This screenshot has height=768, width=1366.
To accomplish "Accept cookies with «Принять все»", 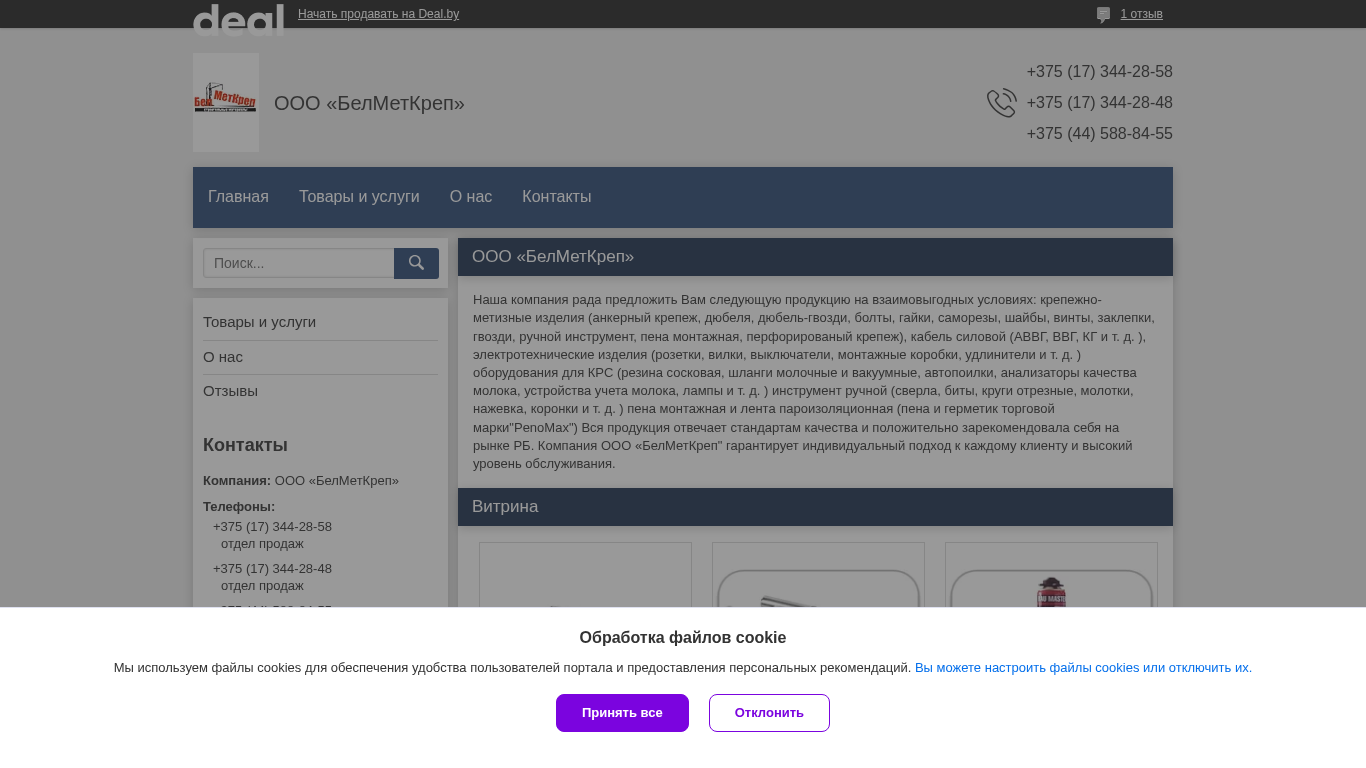I will pyautogui.click(x=622, y=713).
